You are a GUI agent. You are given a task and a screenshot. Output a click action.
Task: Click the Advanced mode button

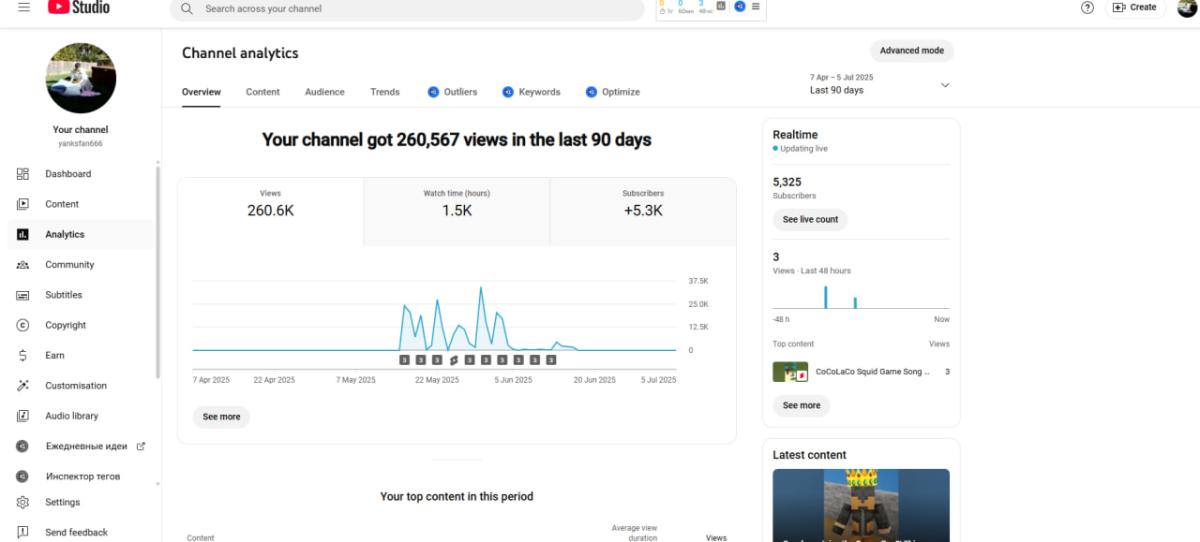coord(911,51)
